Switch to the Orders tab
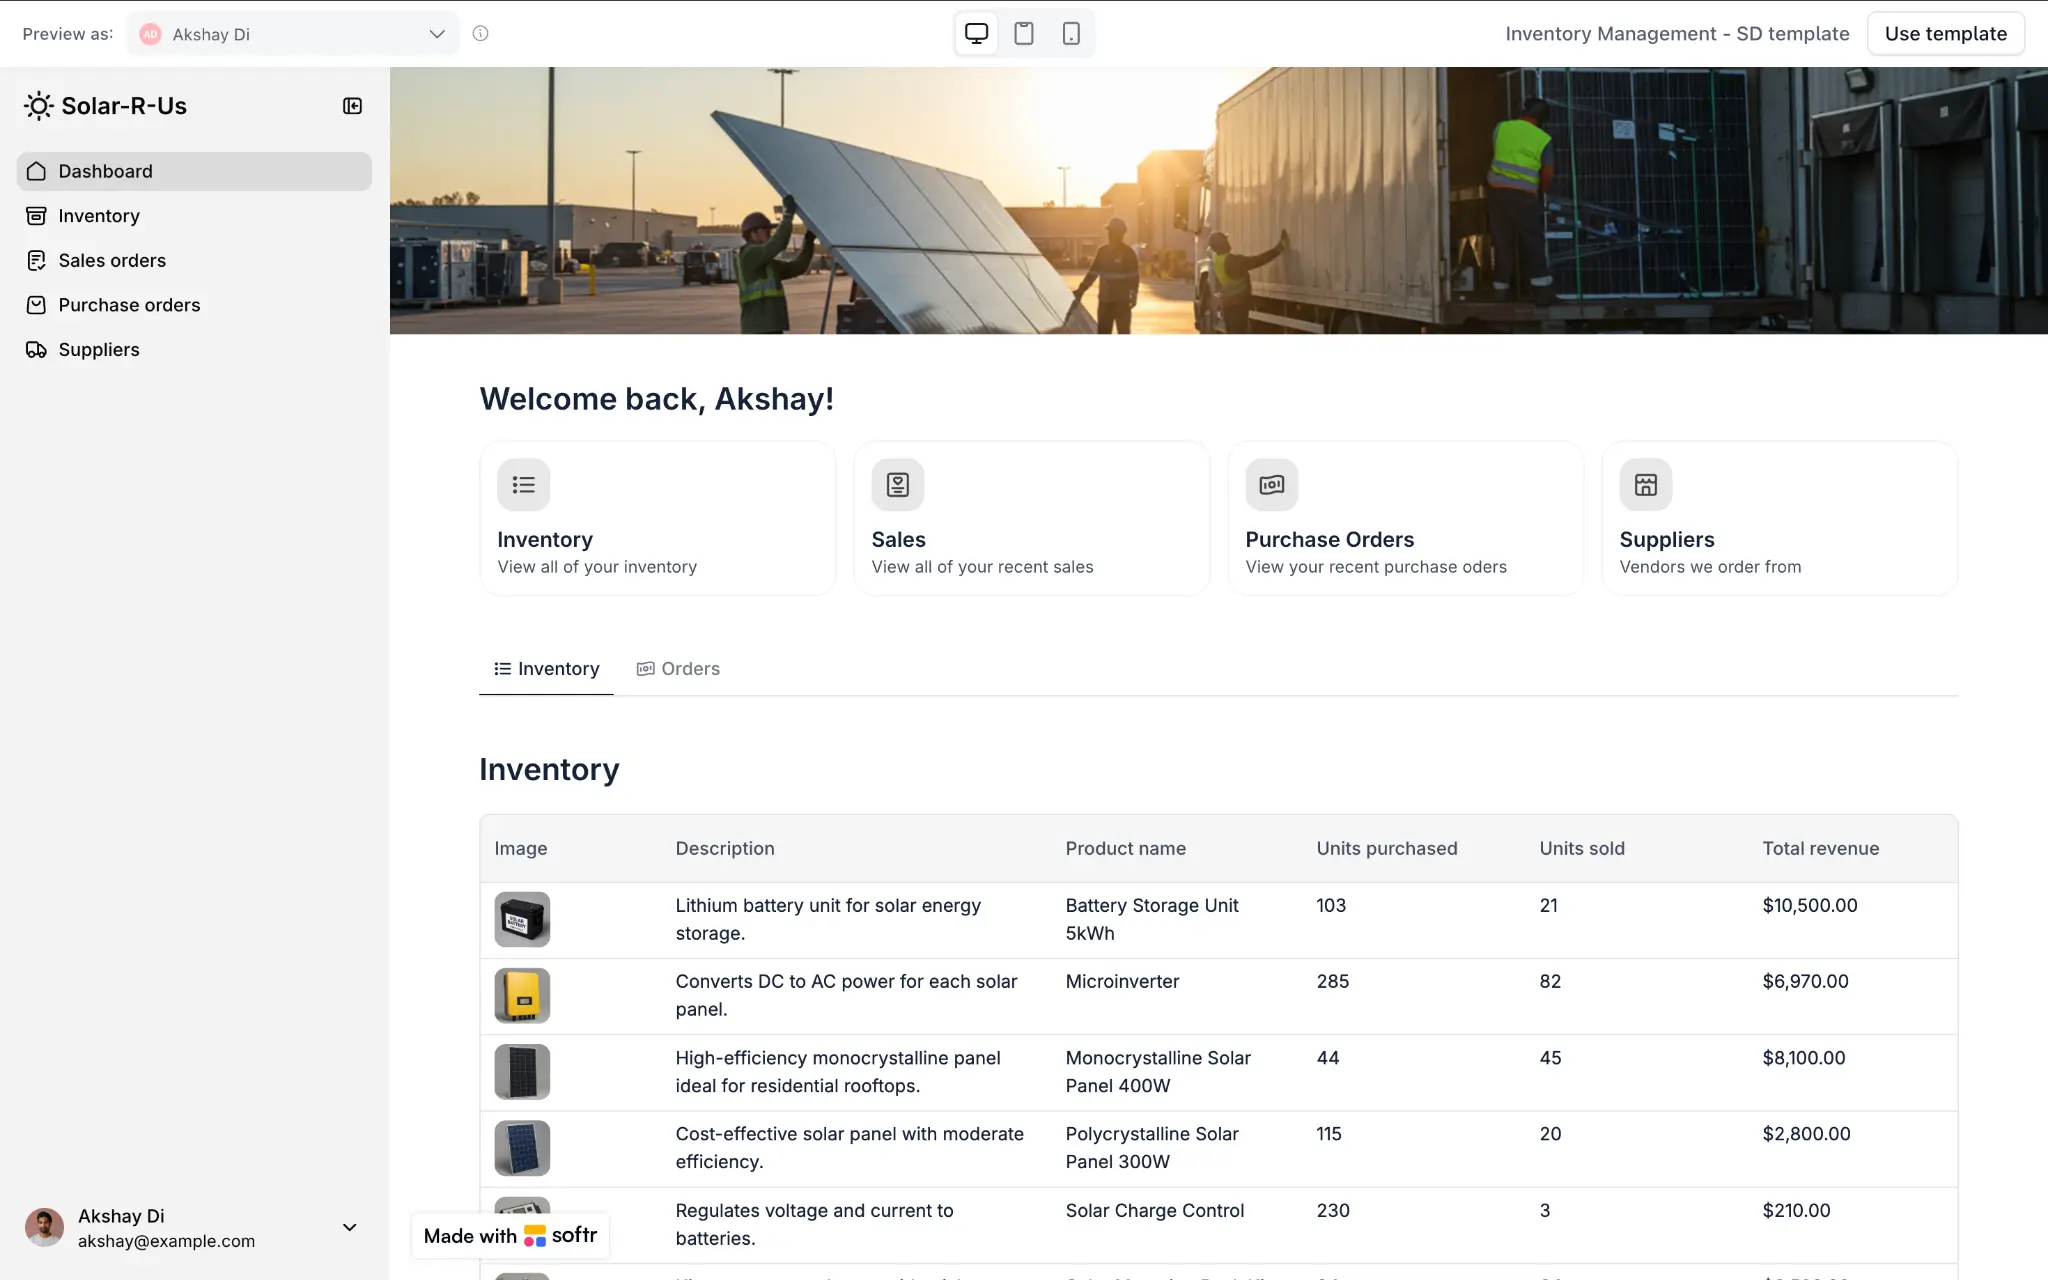The height and width of the screenshot is (1280, 2048). pos(678,669)
